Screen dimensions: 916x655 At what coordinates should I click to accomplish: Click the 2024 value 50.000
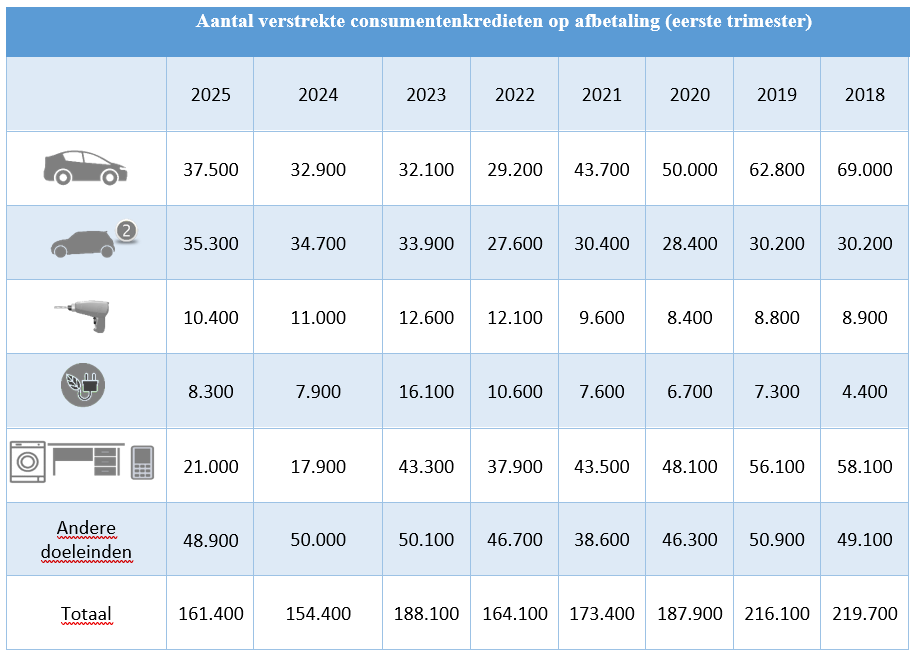(318, 540)
